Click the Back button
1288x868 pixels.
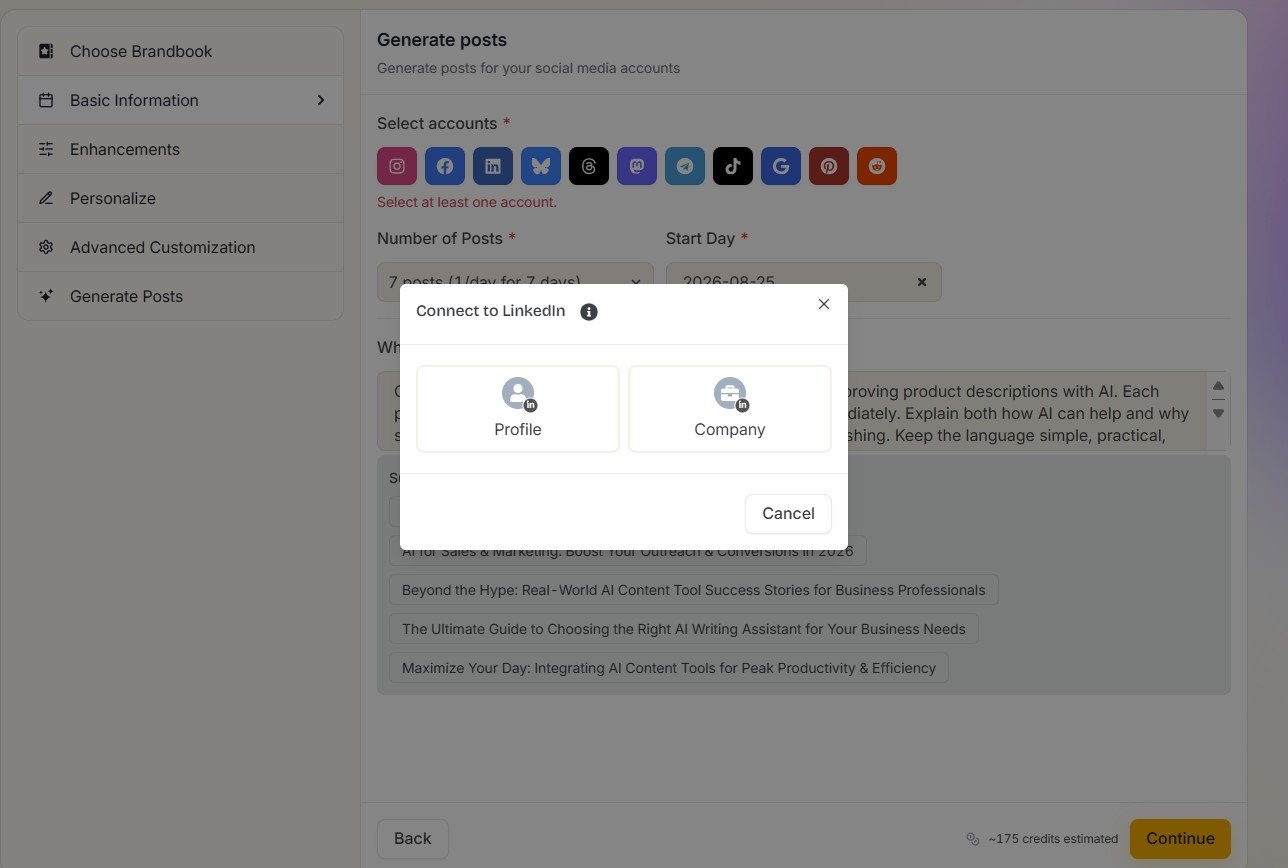click(x=413, y=839)
